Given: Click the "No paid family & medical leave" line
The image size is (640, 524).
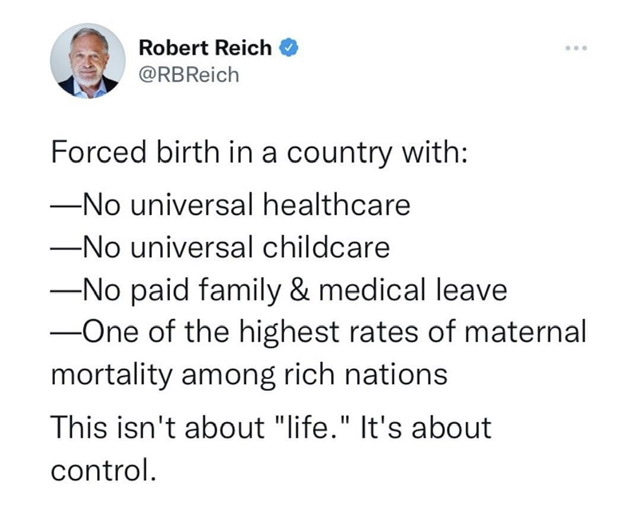Looking at the screenshot, I should [279, 291].
